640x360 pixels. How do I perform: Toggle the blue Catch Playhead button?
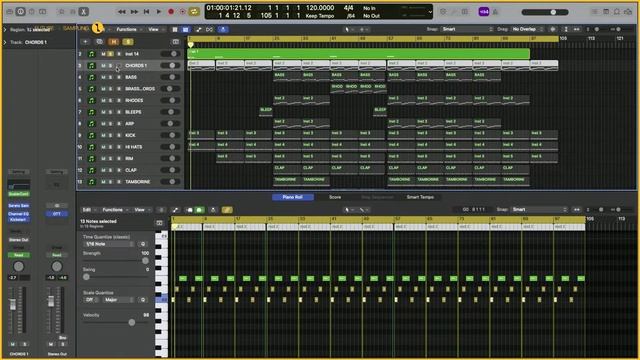click(223, 29)
